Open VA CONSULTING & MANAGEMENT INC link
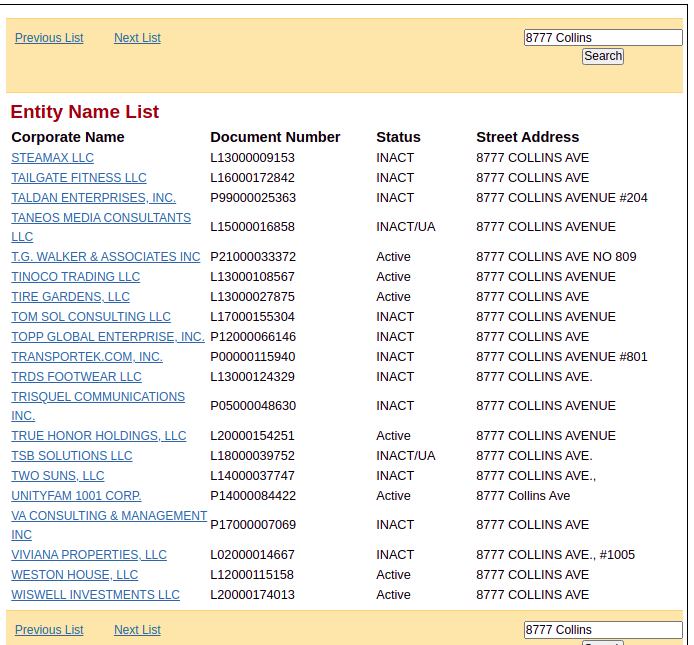694x645 pixels. [x=109, y=525]
